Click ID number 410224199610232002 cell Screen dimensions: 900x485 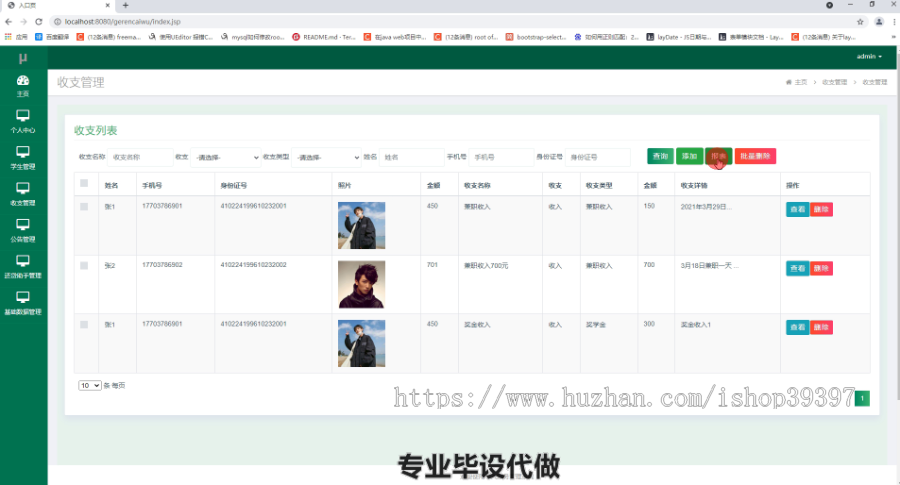[x=253, y=265]
